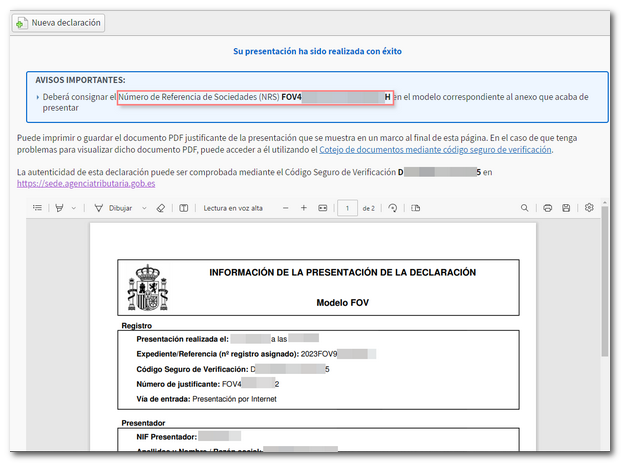Activate the Dibujar drawing tool
This screenshot has width=621, height=463.
[113, 208]
